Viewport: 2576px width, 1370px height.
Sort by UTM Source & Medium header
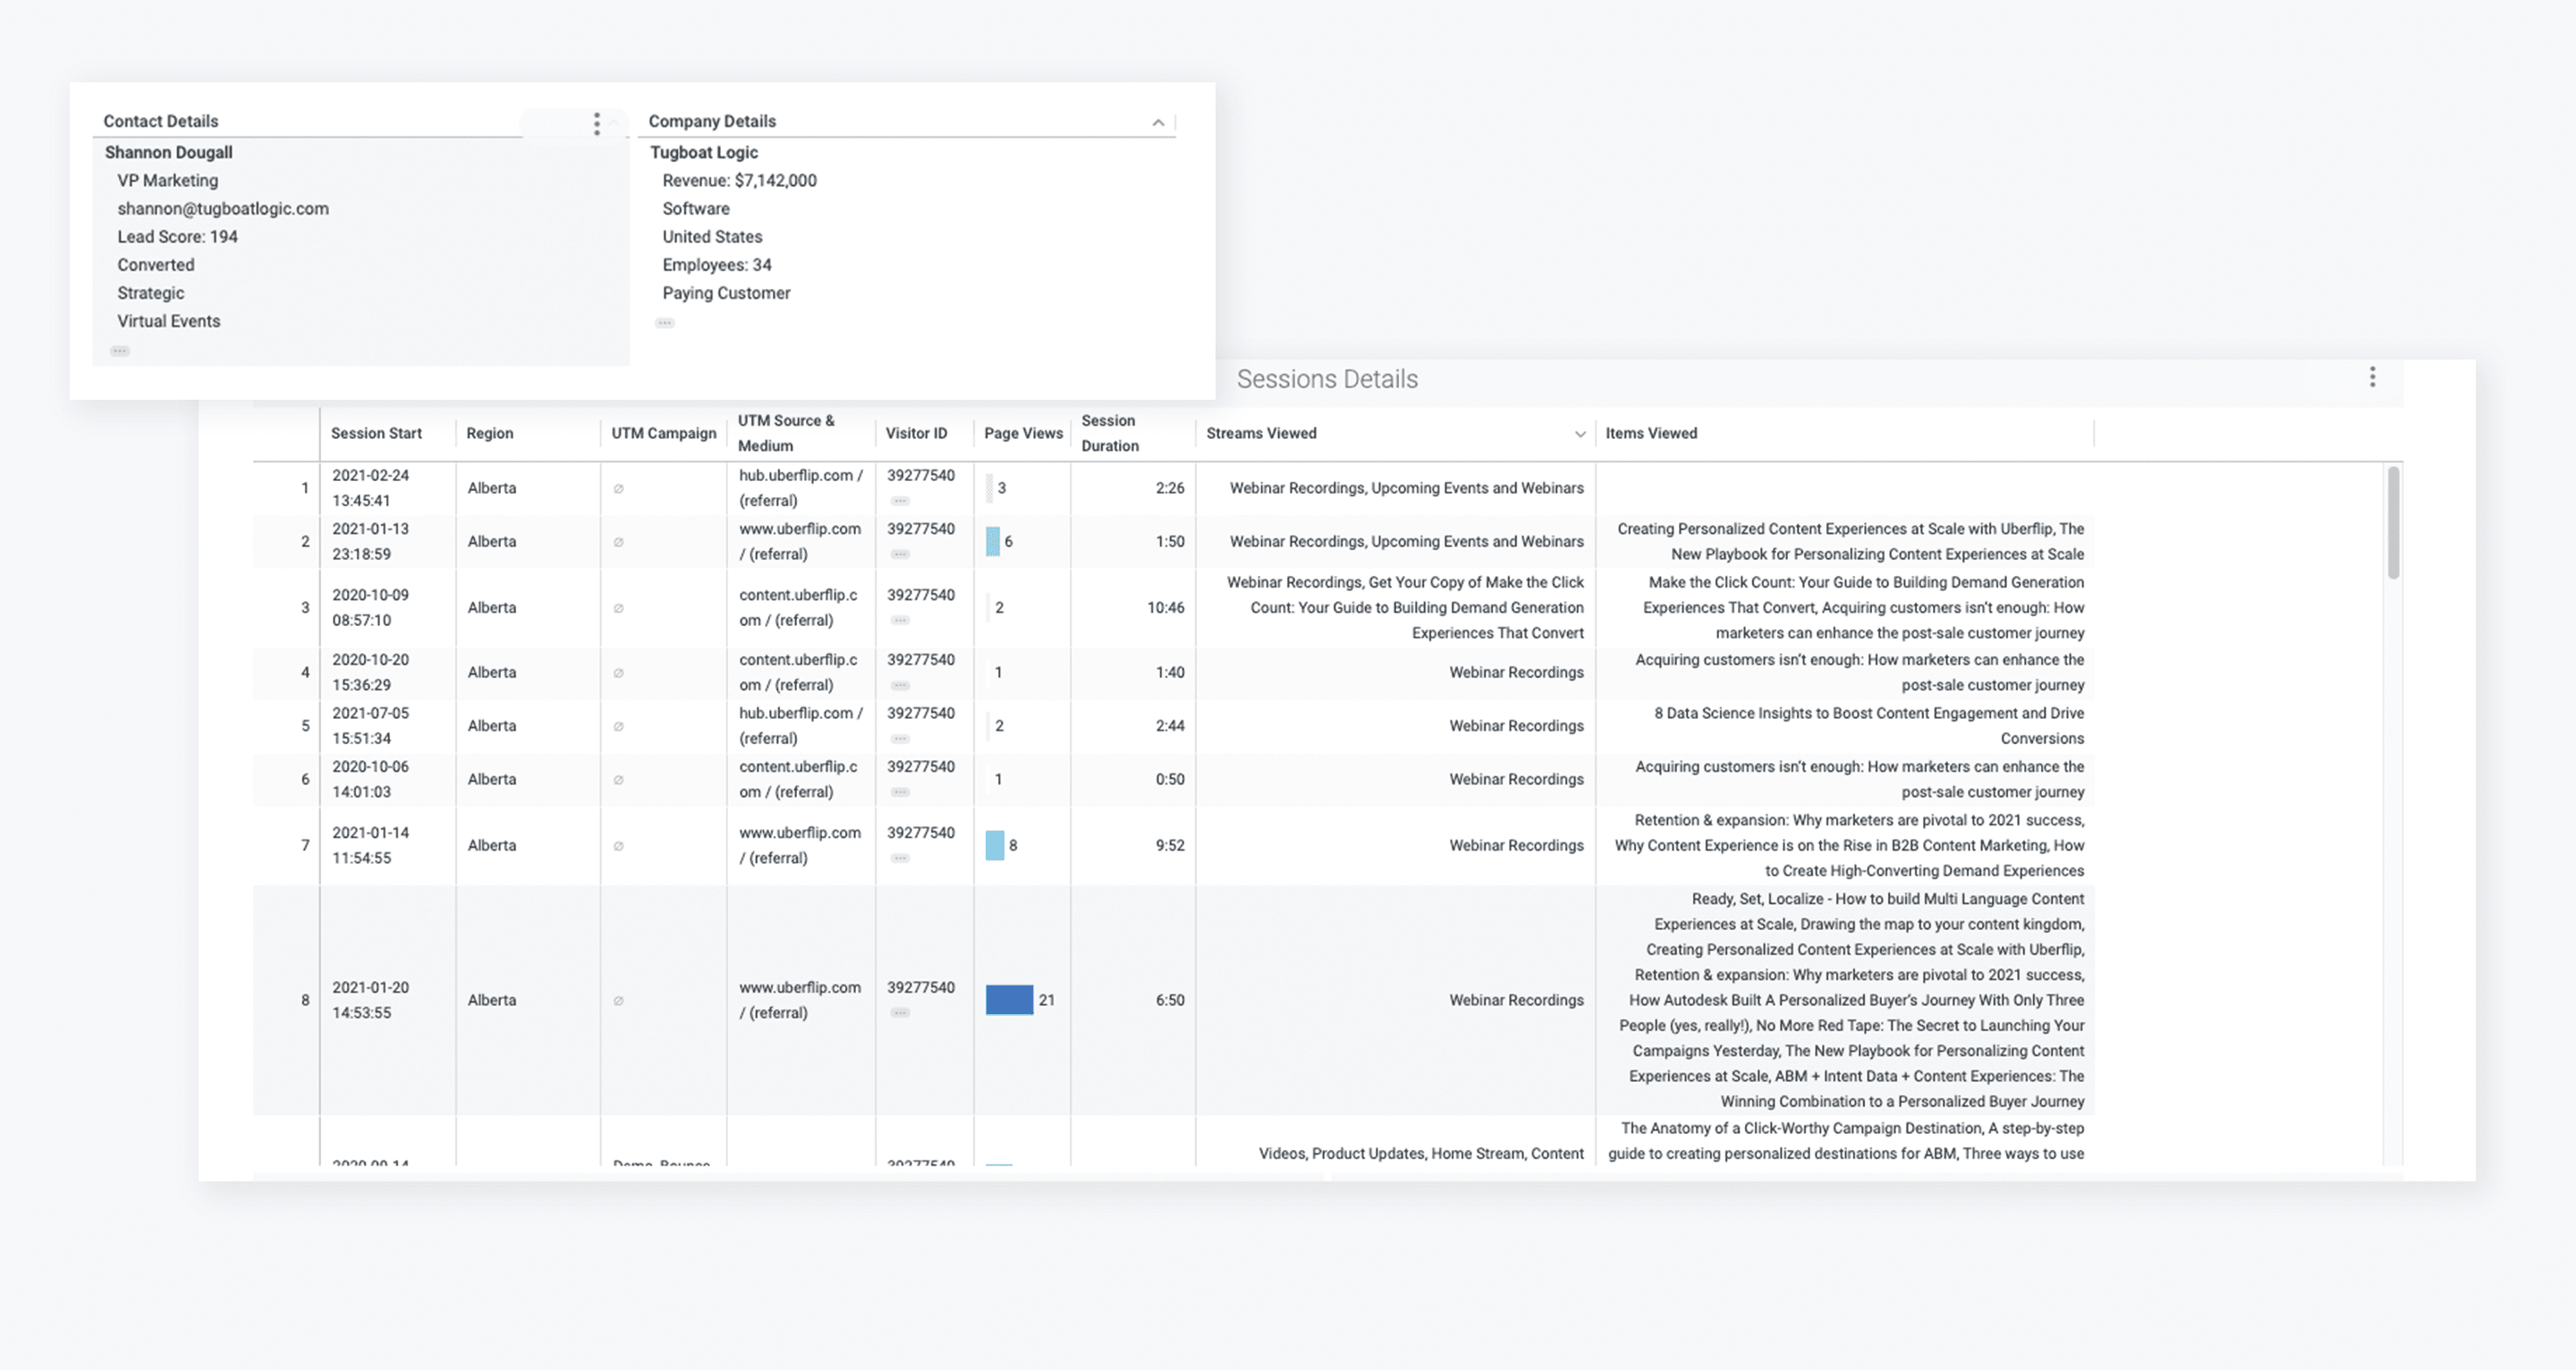tap(786, 433)
